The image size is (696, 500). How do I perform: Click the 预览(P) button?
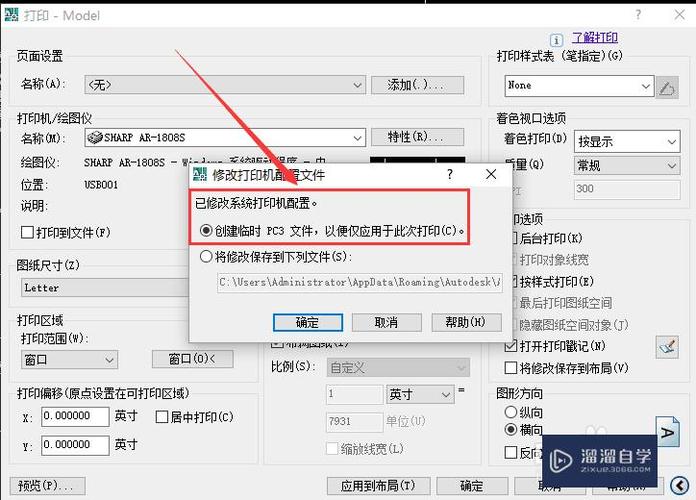pos(47,486)
